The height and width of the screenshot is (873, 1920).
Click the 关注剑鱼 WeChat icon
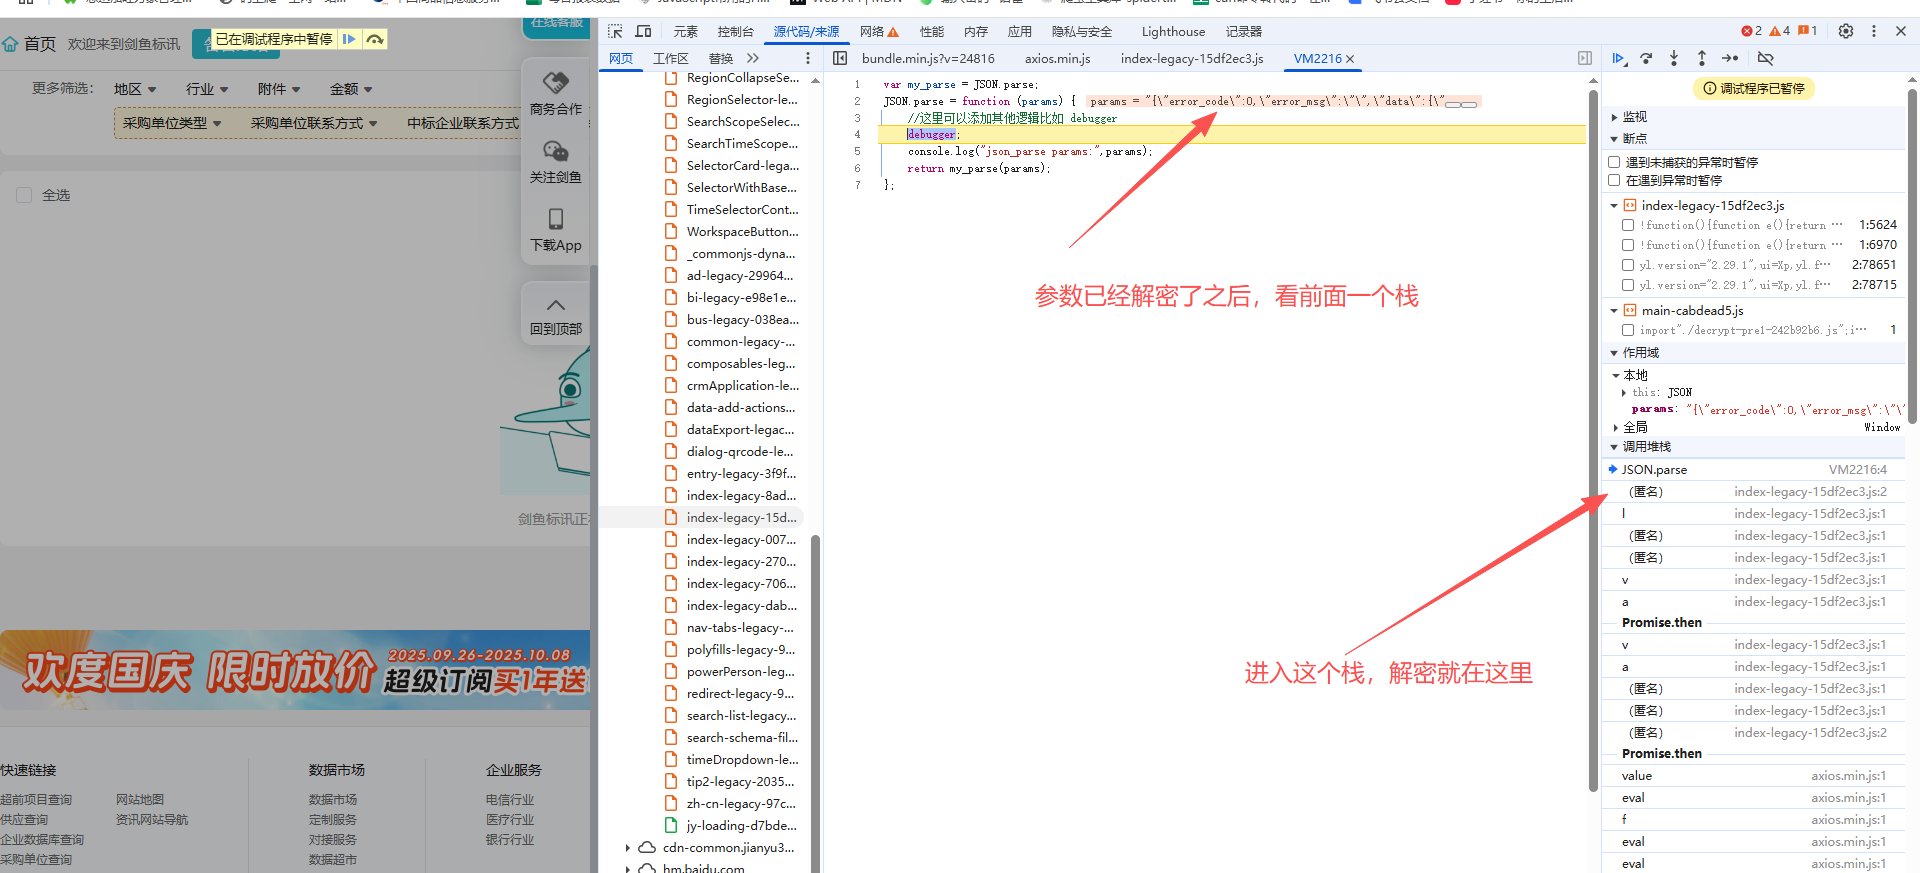click(x=556, y=151)
